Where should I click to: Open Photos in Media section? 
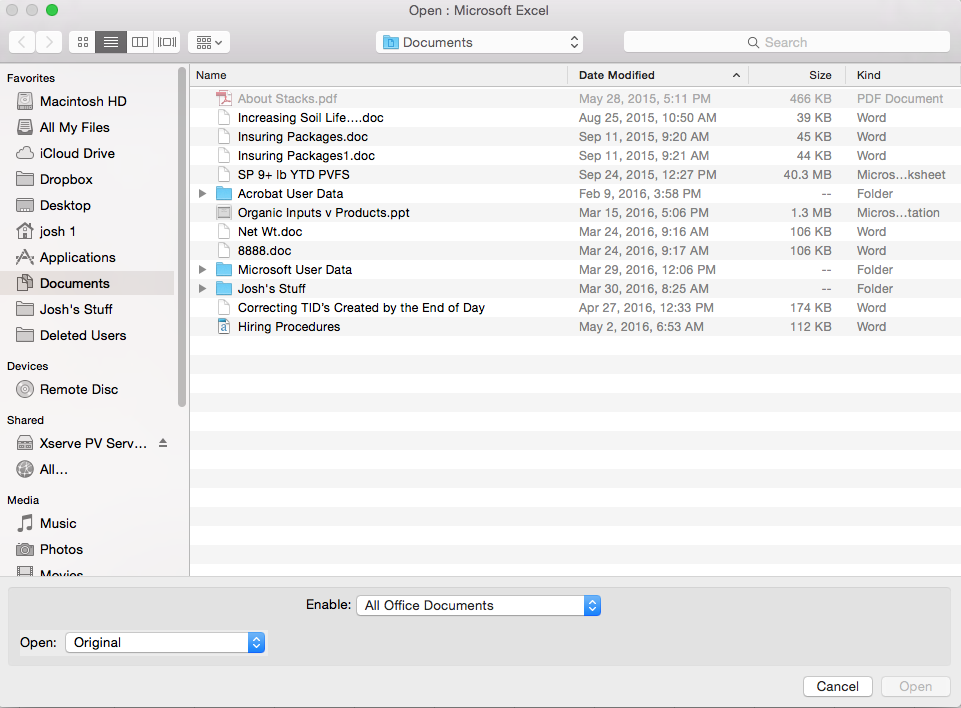coord(87,549)
